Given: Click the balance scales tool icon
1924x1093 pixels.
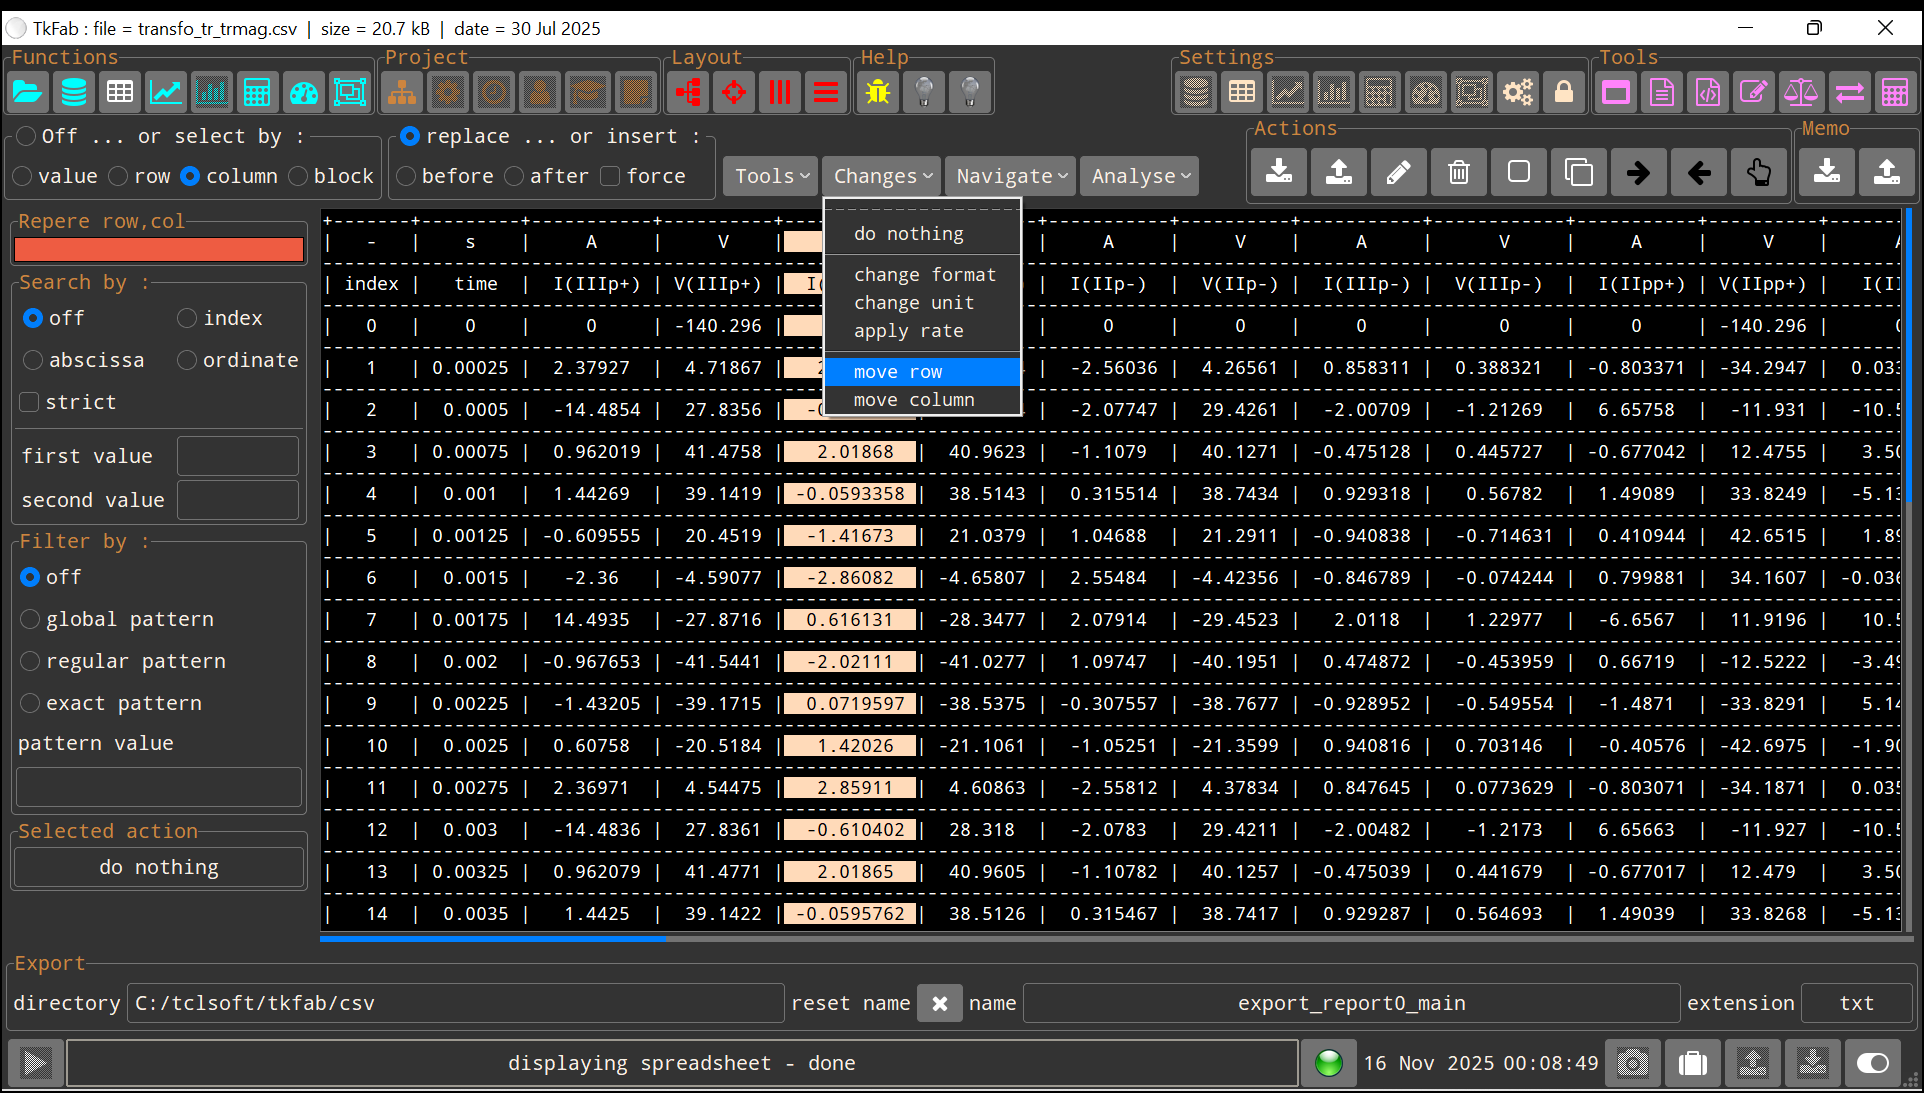Looking at the screenshot, I should click(x=1800, y=93).
